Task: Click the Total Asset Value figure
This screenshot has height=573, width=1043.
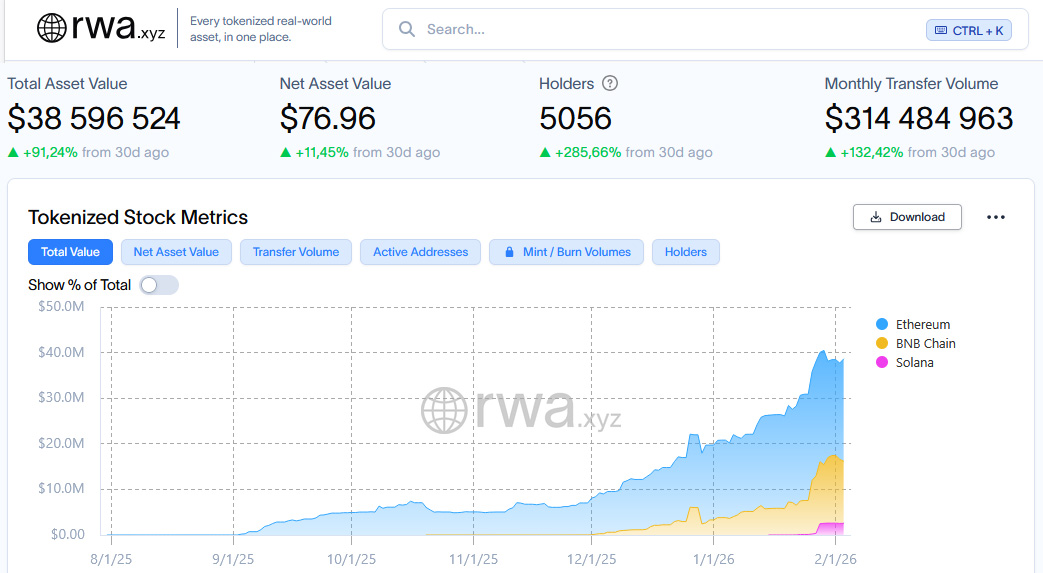Action: point(94,119)
